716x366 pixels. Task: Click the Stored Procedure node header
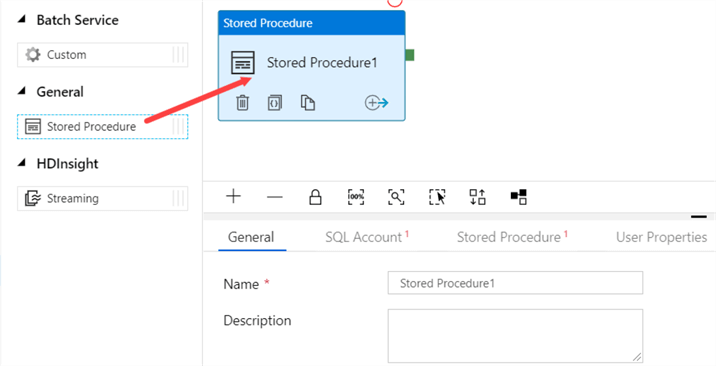click(311, 23)
